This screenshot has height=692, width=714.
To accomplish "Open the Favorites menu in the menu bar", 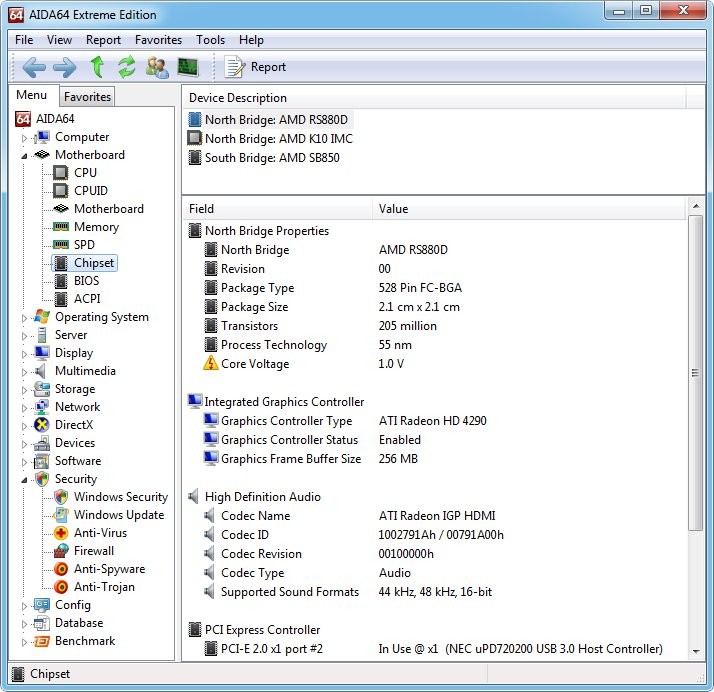I will tap(158, 40).
